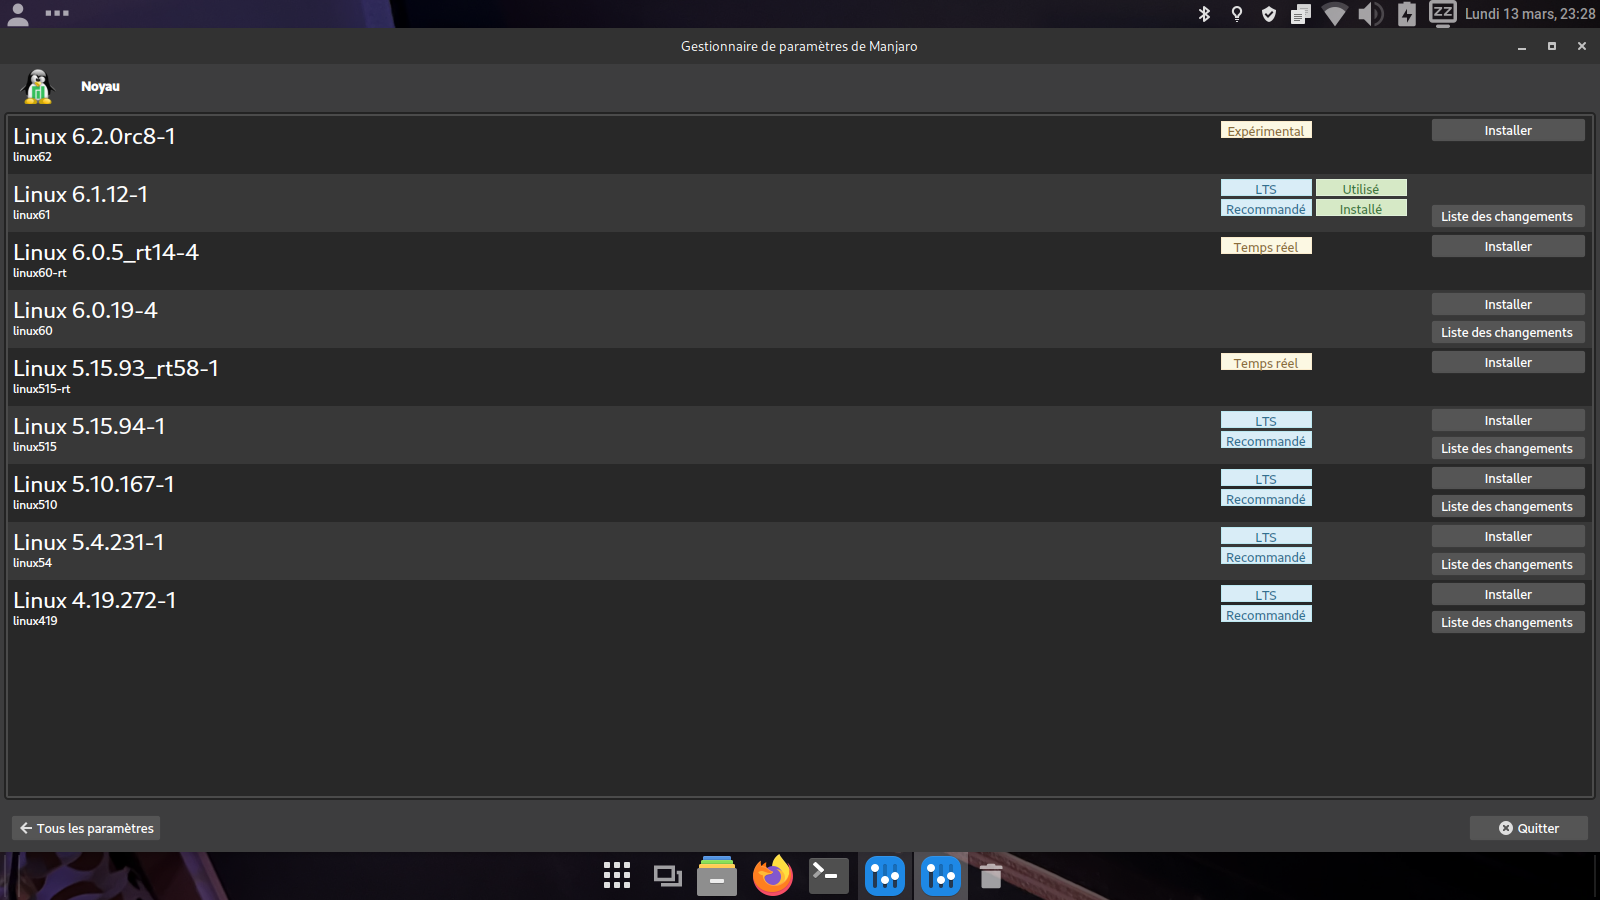Select the Linux 6.0.5_rt14-4 kernel title
This screenshot has width=1600, height=900.
[x=106, y=252]
